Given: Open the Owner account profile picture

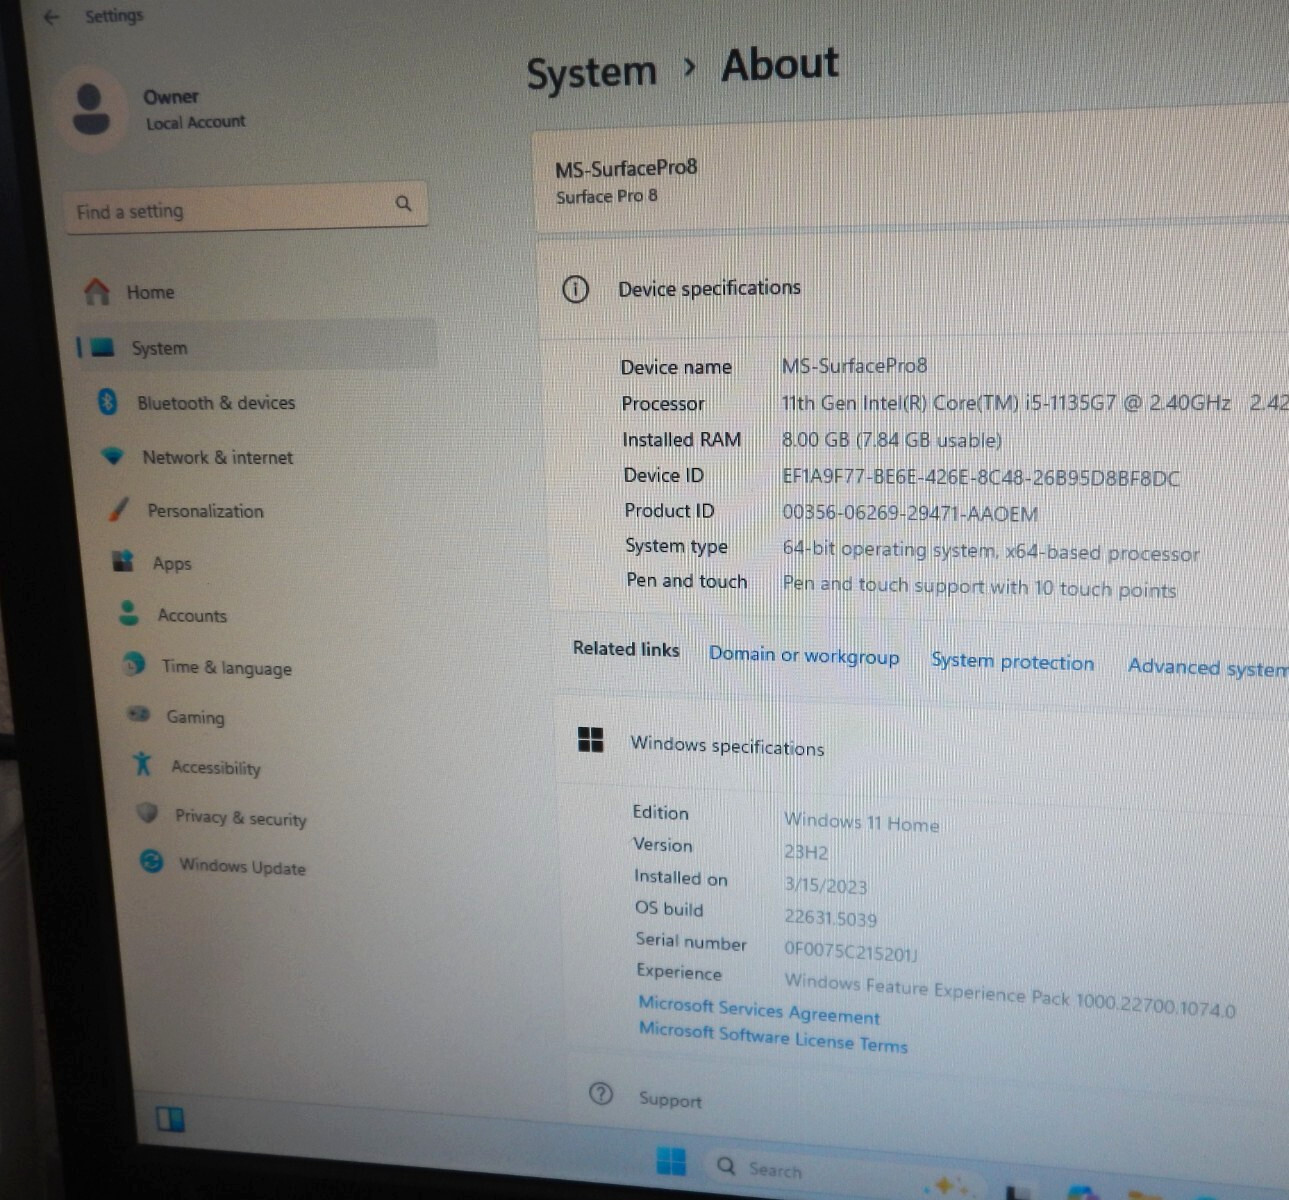Looking at the screenshot, I should [91, 109].
